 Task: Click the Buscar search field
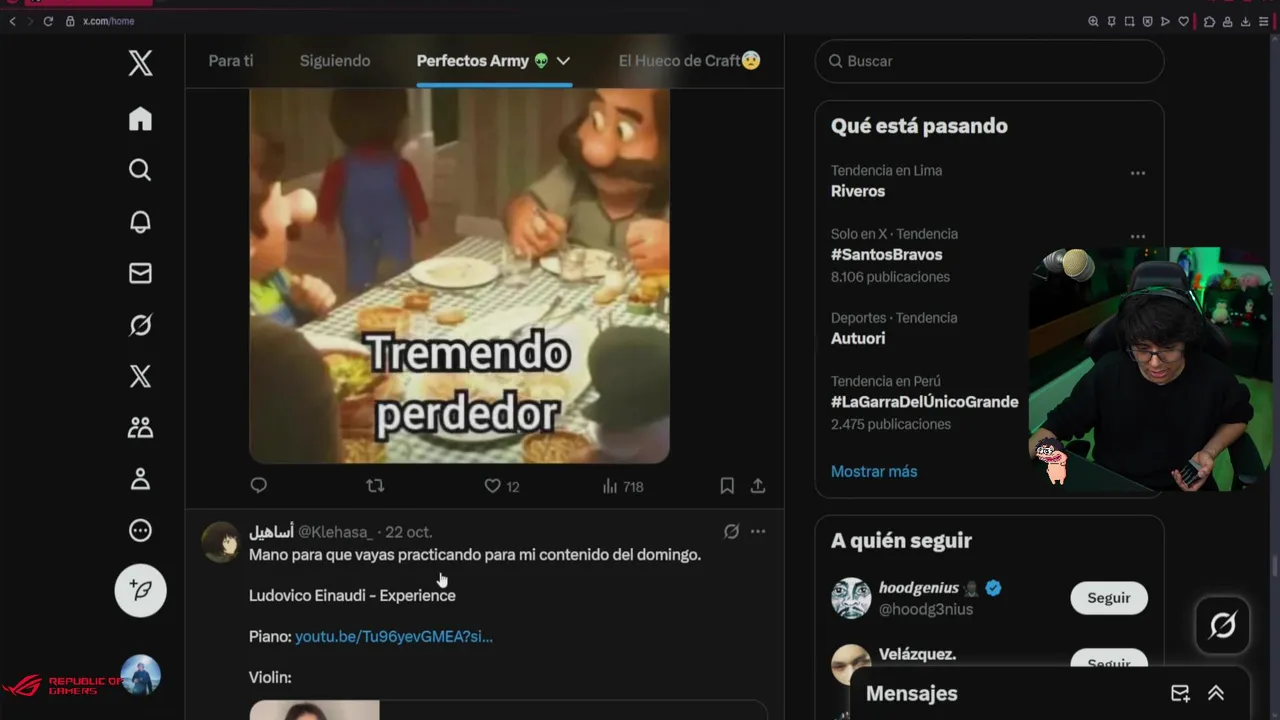coord(989,61)
